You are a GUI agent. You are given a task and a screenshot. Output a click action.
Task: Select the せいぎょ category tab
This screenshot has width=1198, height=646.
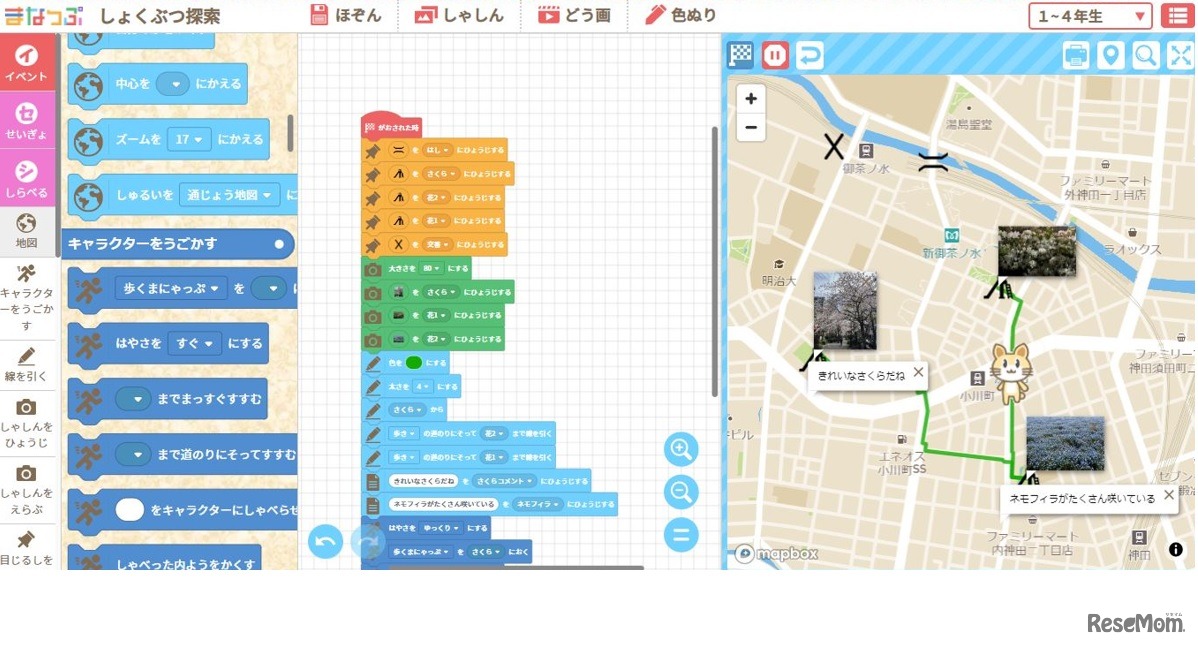click(27, 120)
